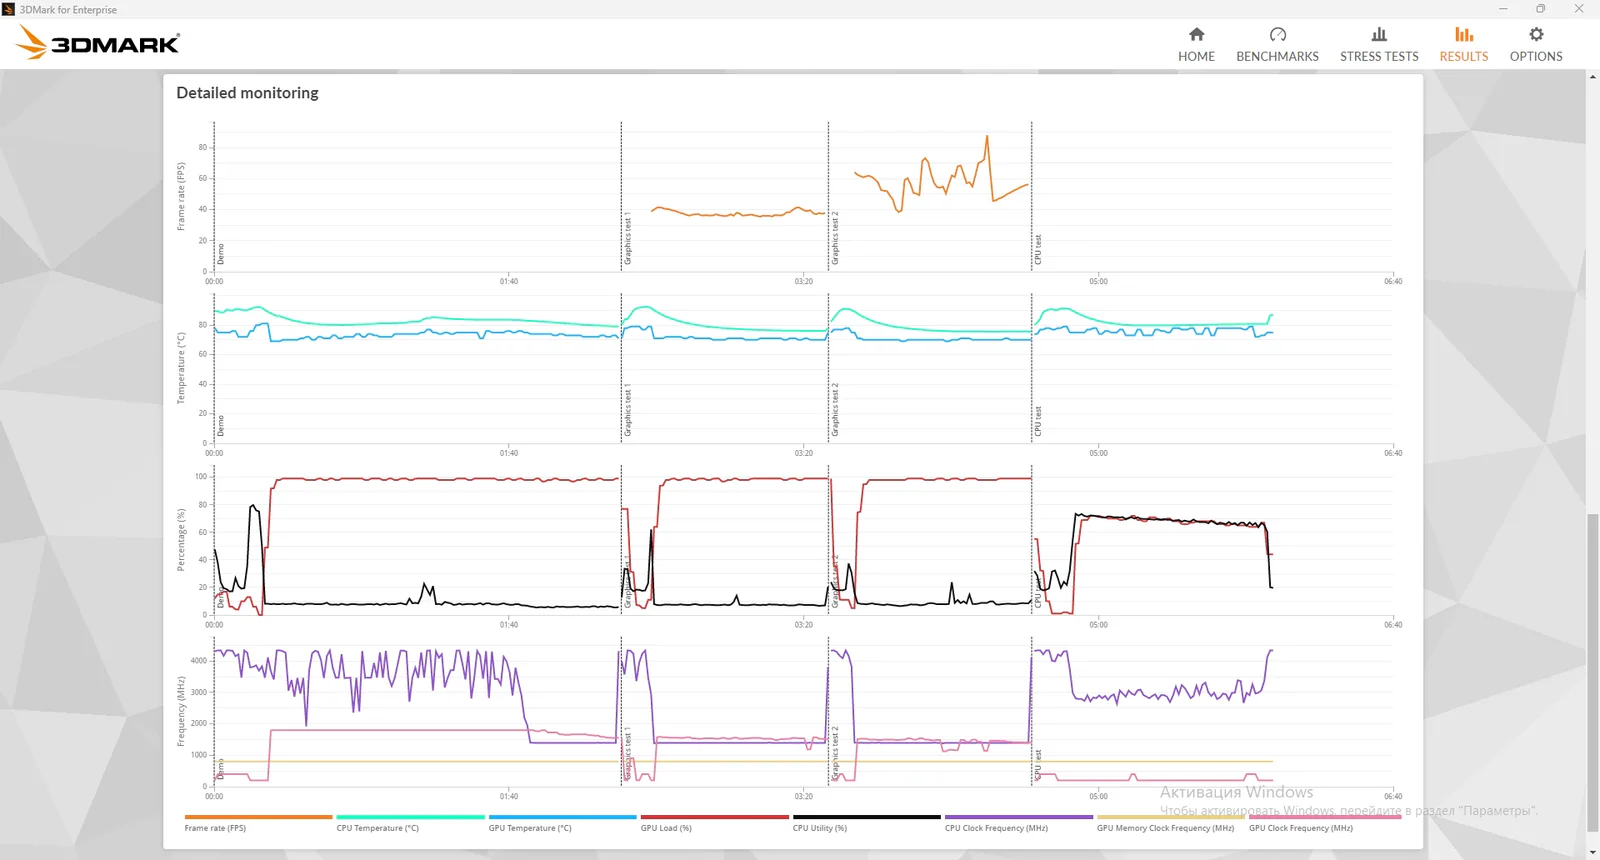Toggle the GPU Clock Frequency legend item
The image size is (1600, 860).
[1324, 823]
